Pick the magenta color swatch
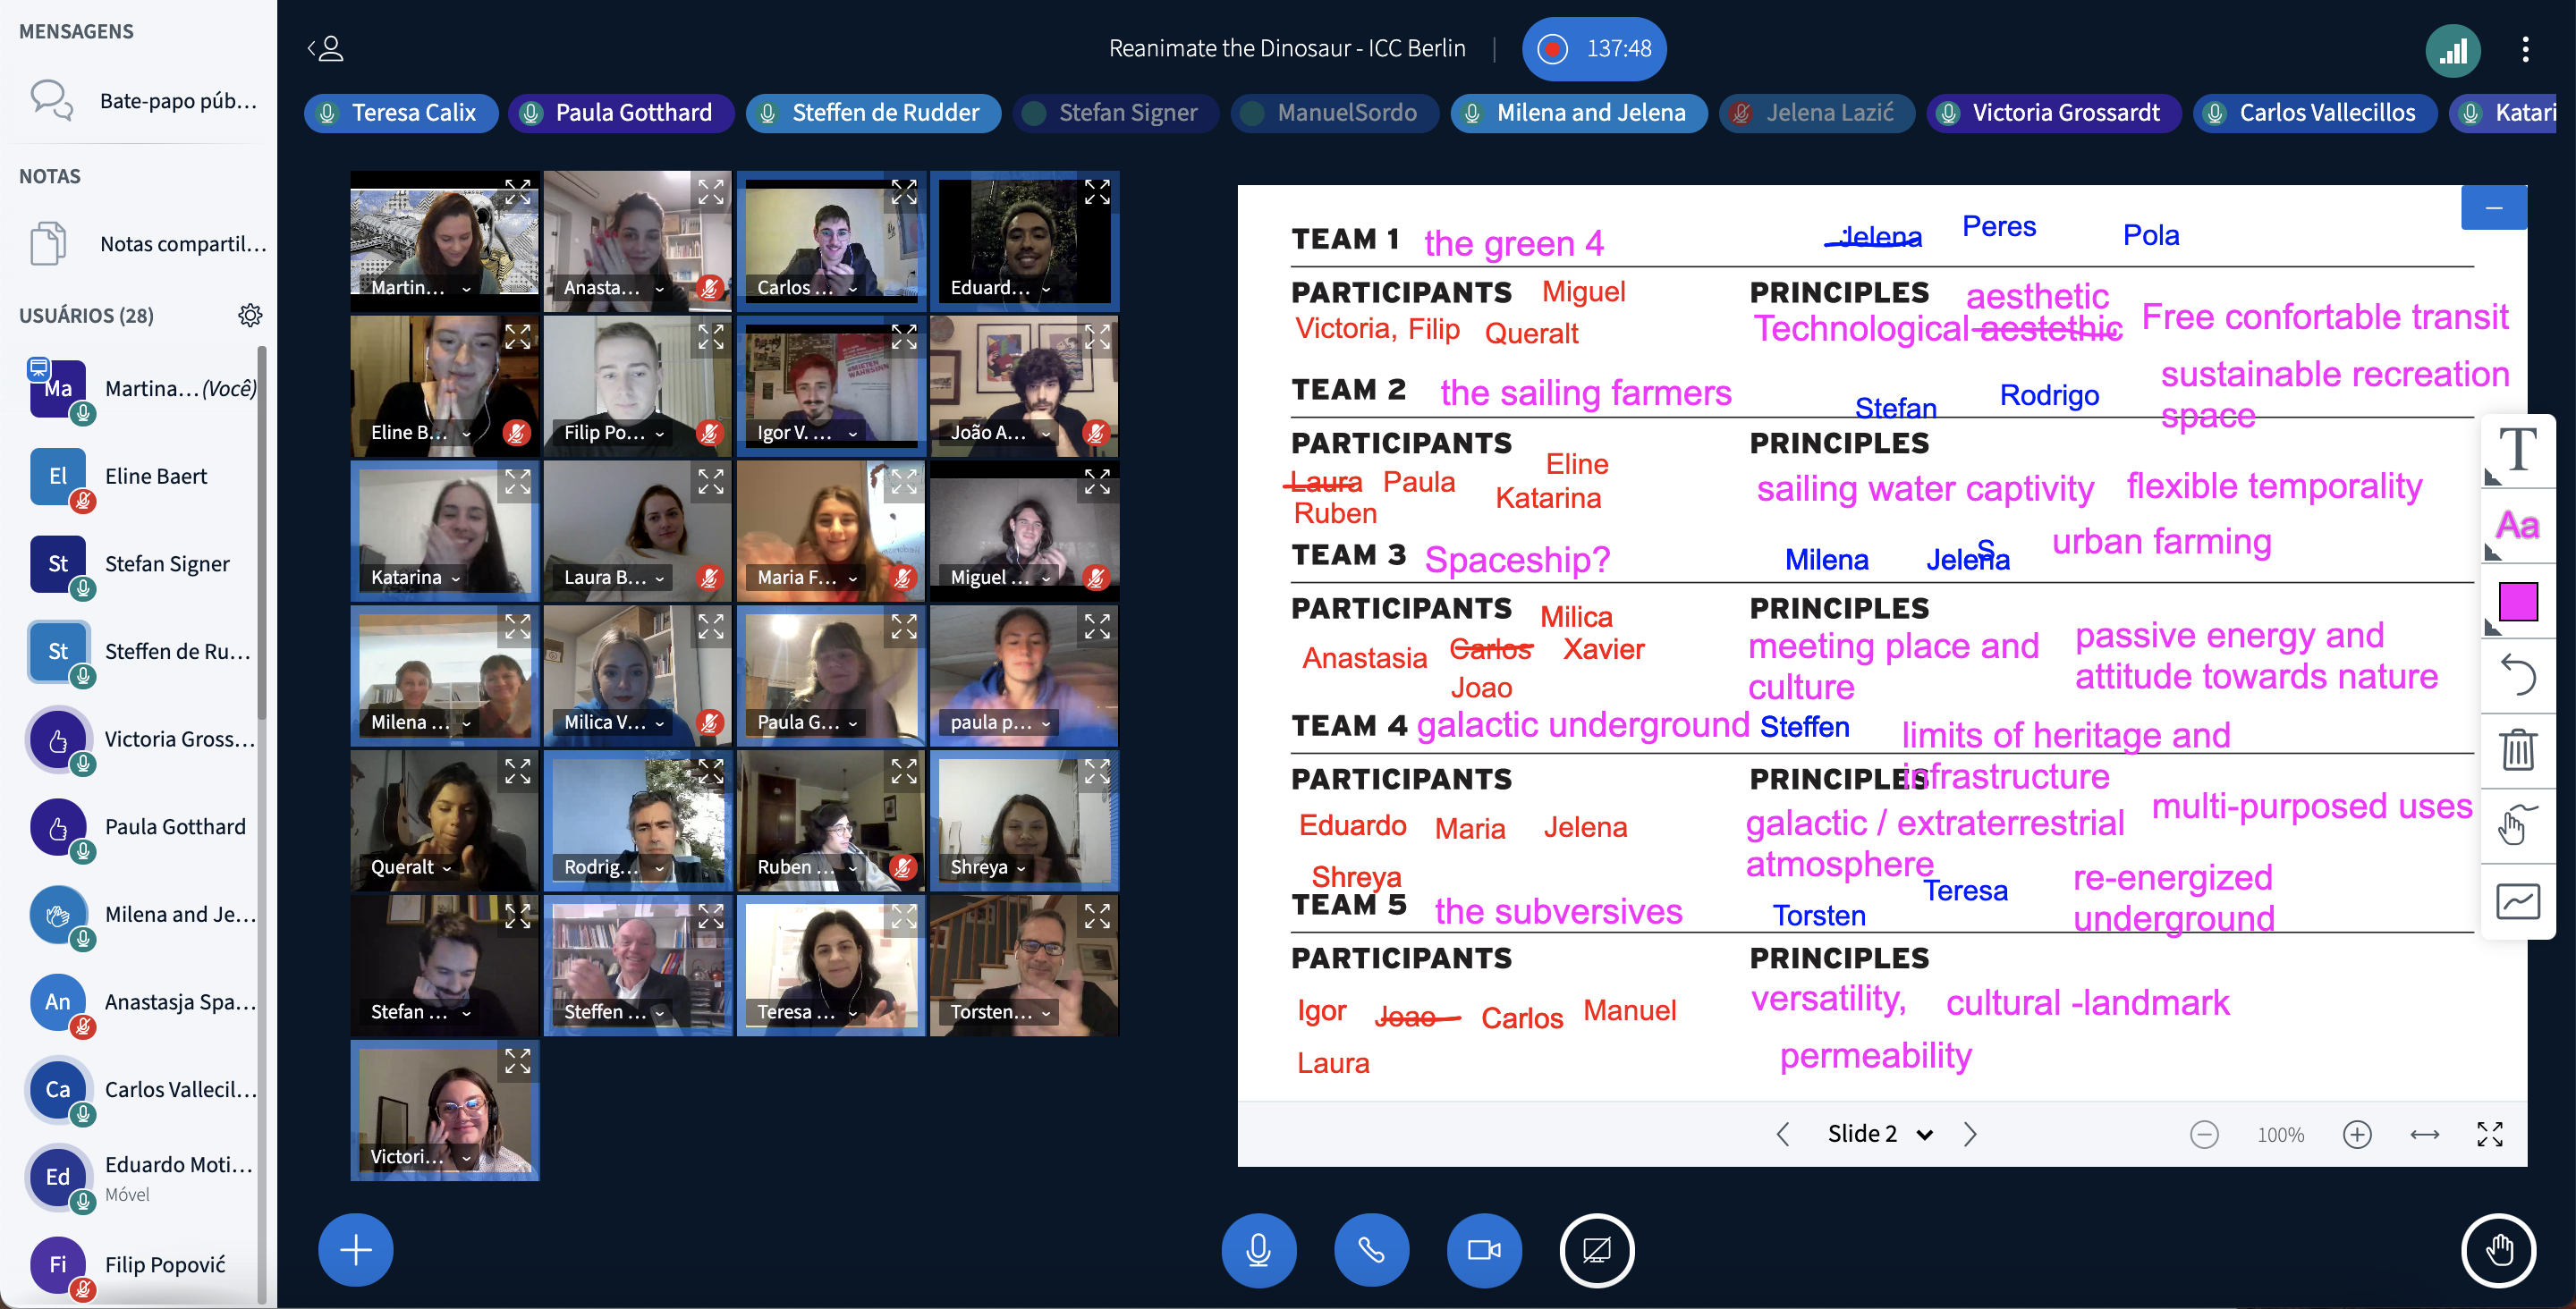The image size is (2576, 1309). pos(2518,601)
